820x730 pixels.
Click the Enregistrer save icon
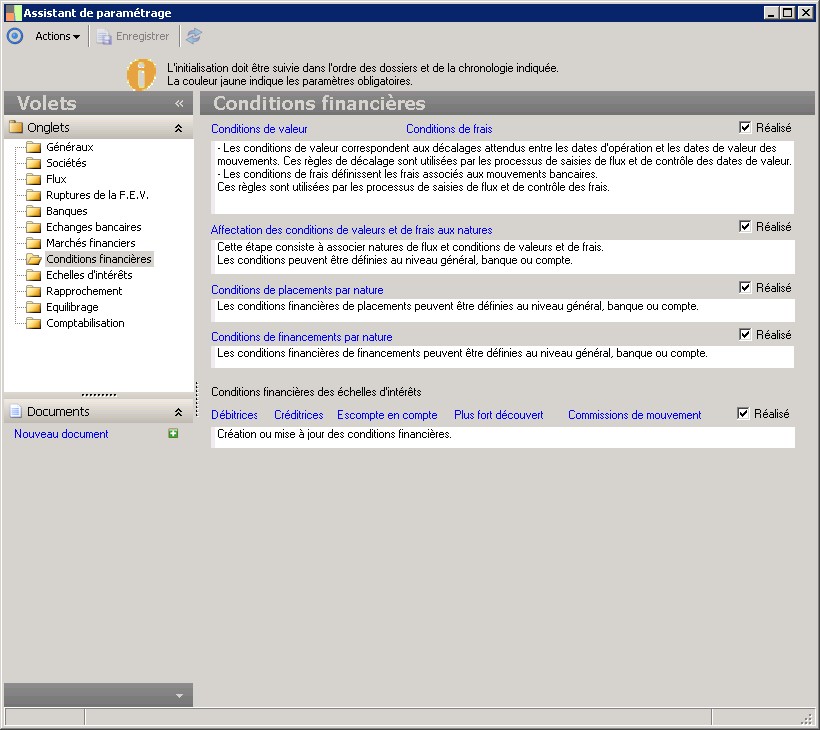coord(103,36)
